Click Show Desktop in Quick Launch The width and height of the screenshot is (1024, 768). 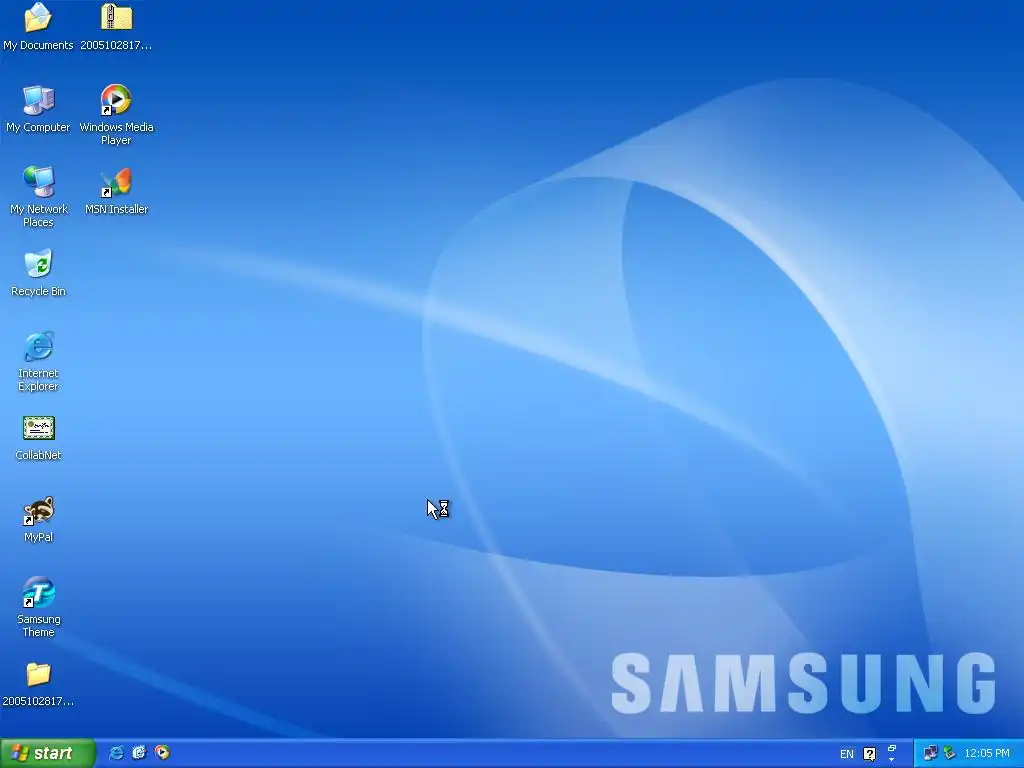(139, 753)
